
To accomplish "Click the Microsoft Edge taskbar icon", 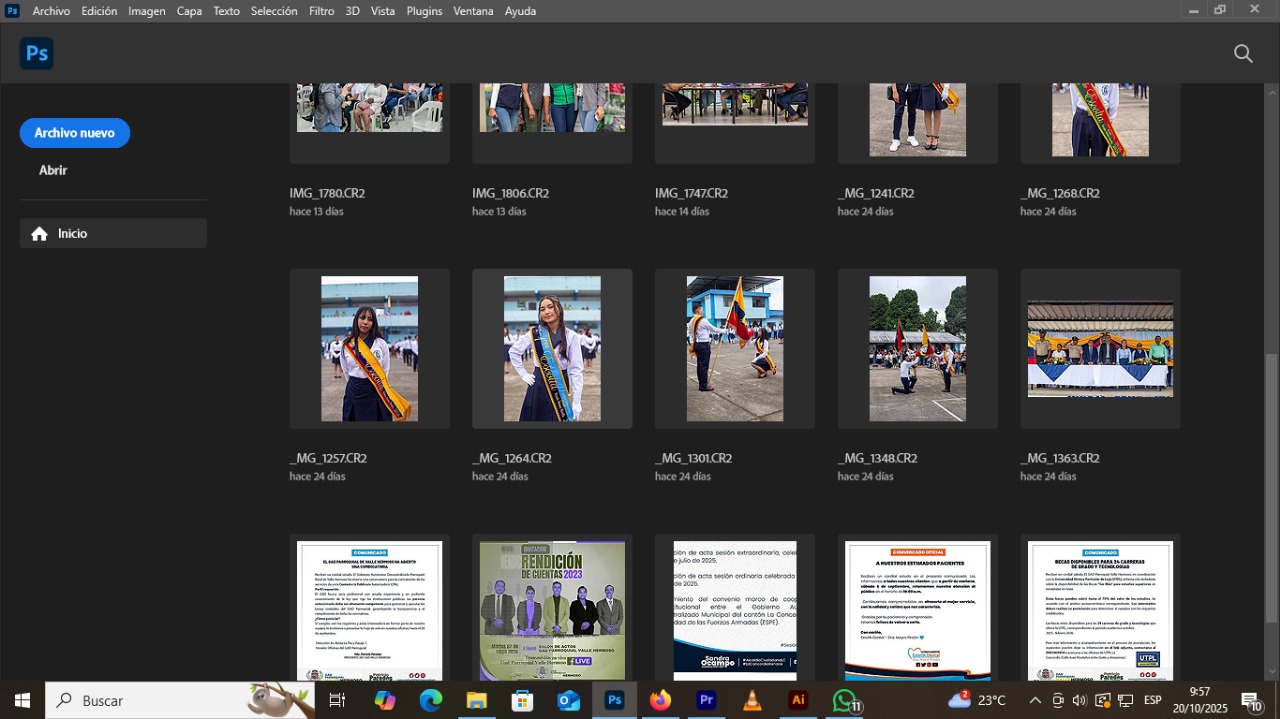I will [430, 700].
